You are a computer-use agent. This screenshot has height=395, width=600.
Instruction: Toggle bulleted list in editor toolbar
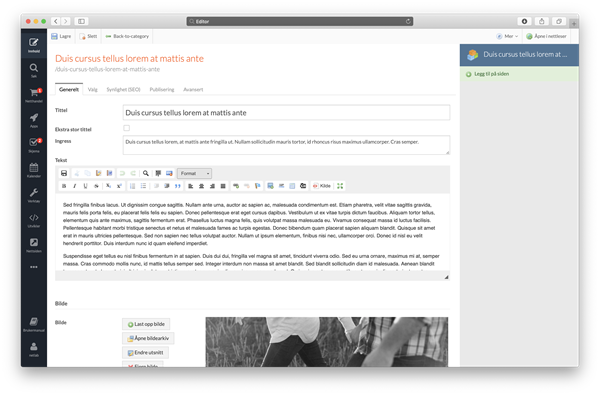(143, 186)
